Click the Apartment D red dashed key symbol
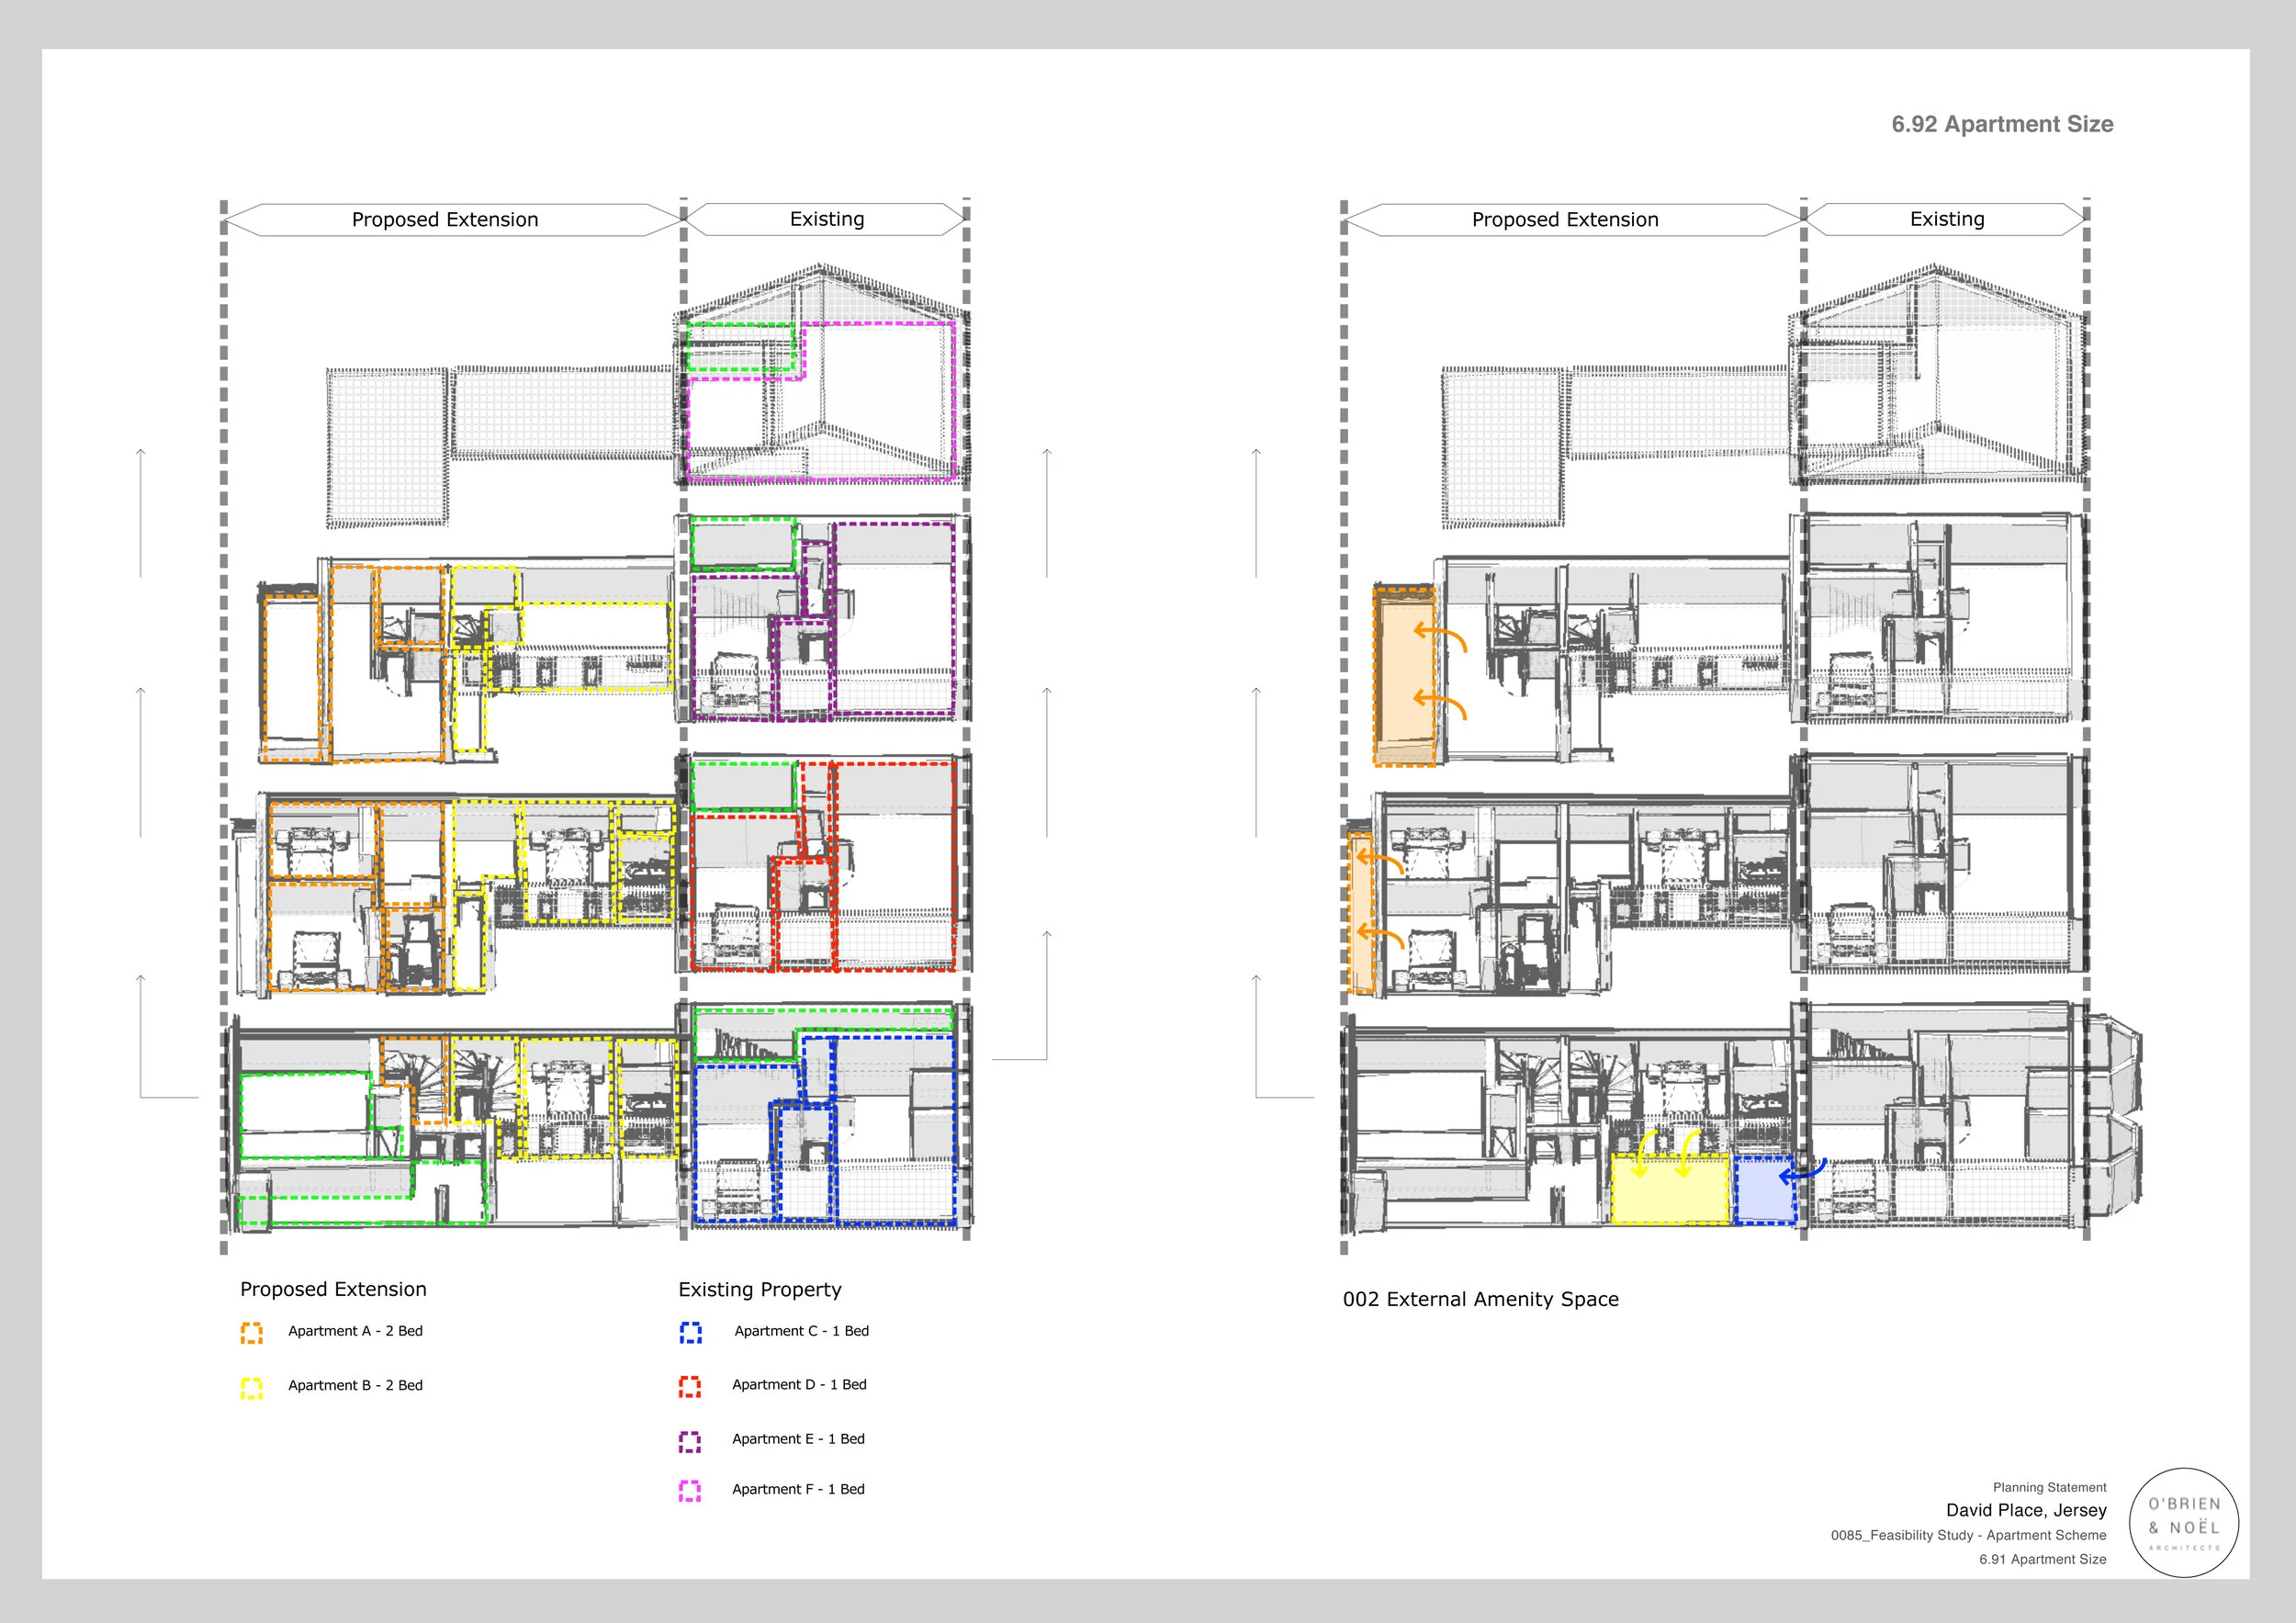The height and width of the screenshot is (1623, 2296). tap(689, 1385)
